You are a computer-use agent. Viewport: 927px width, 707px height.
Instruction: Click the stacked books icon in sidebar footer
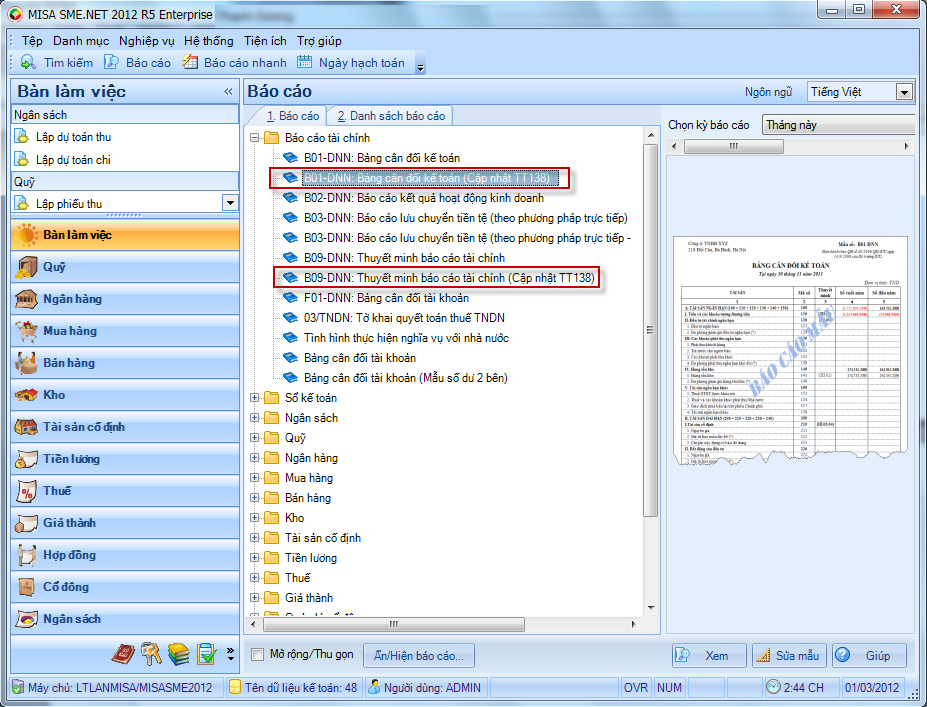point(179,654)
